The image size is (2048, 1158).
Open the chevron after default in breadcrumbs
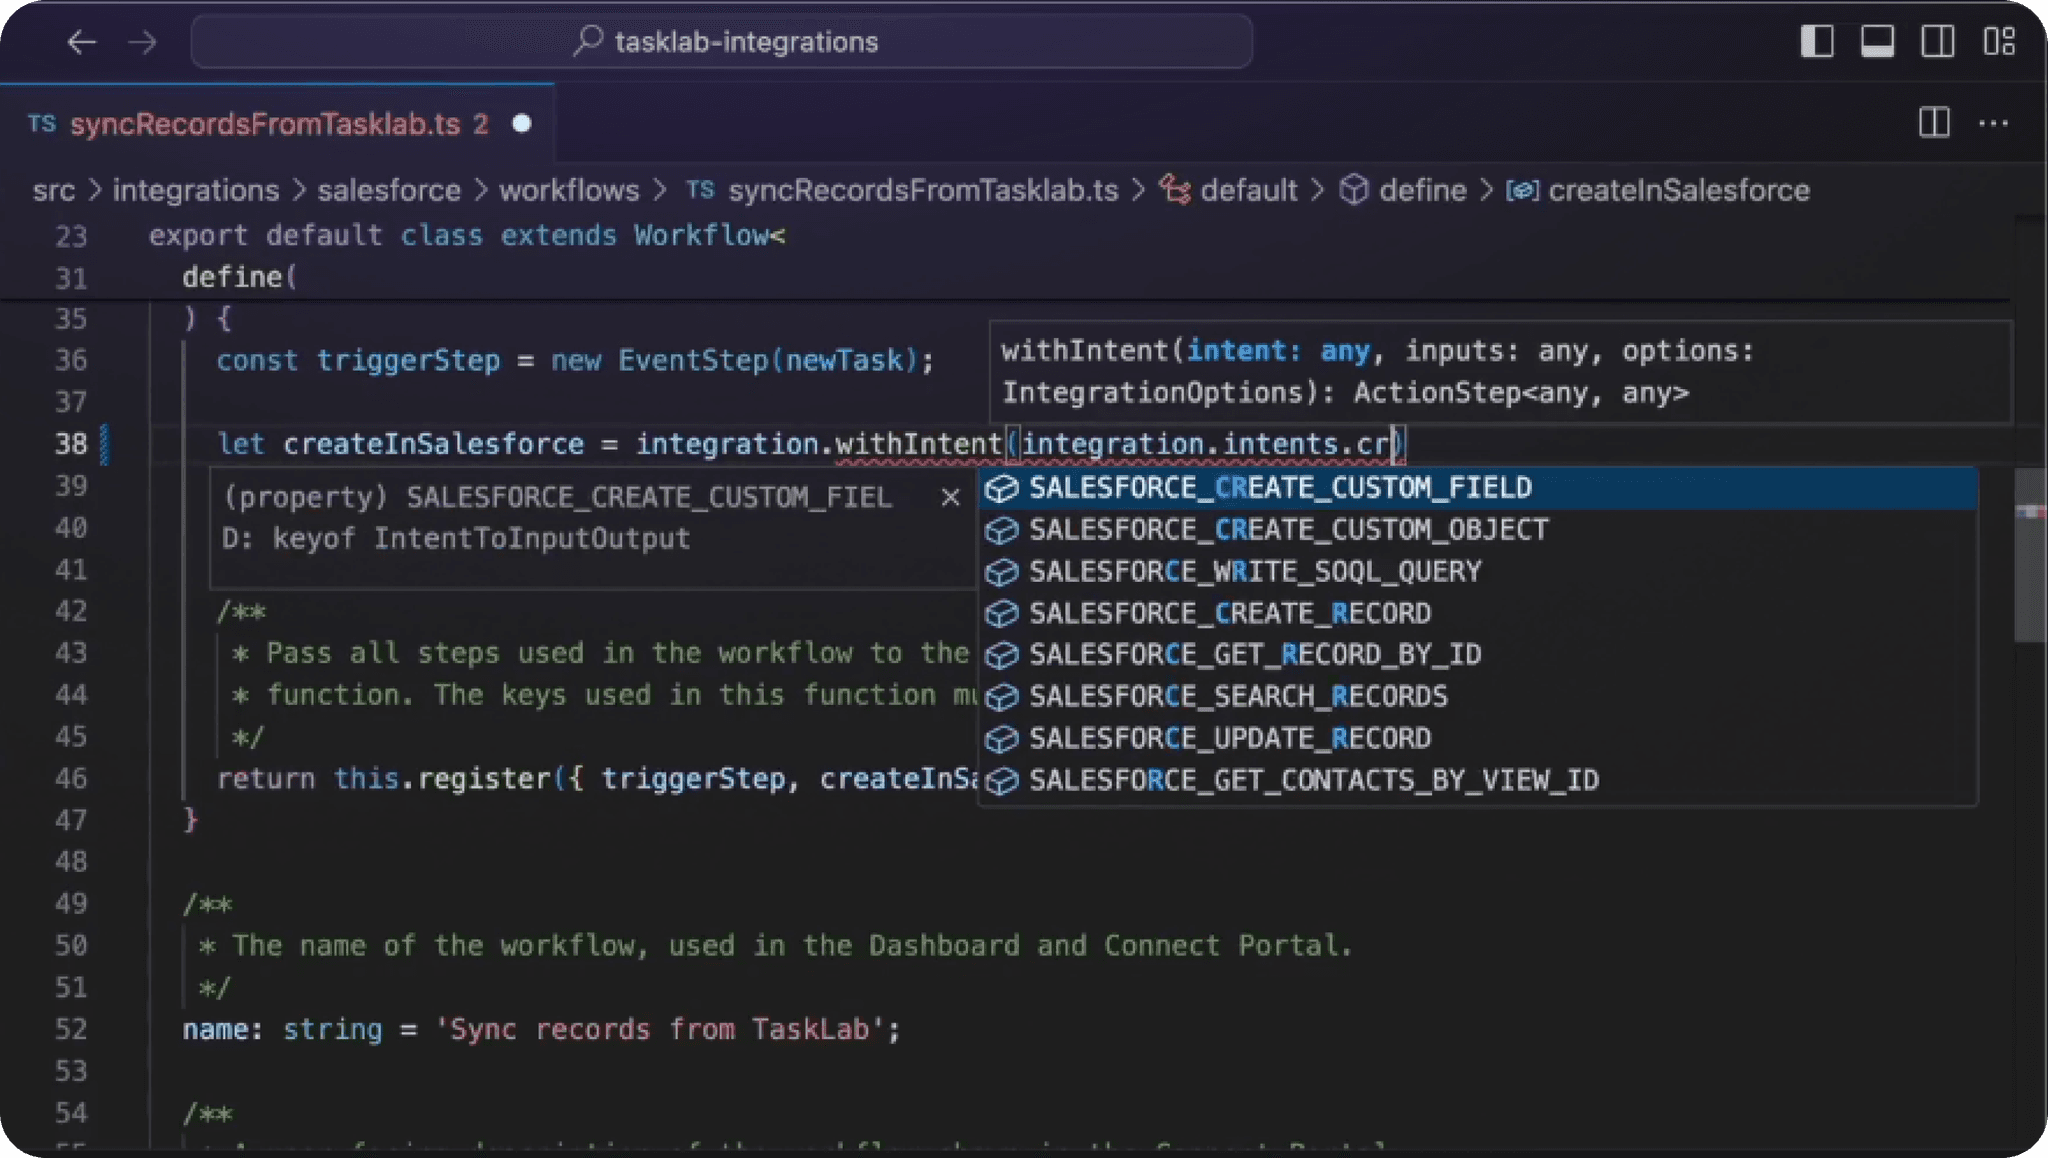coord(1317,190)
